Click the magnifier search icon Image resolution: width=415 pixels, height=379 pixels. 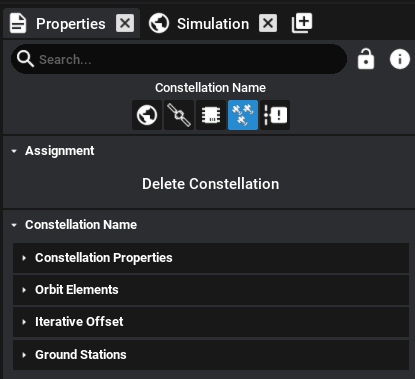pyautogui.click(x=25, y=59)
